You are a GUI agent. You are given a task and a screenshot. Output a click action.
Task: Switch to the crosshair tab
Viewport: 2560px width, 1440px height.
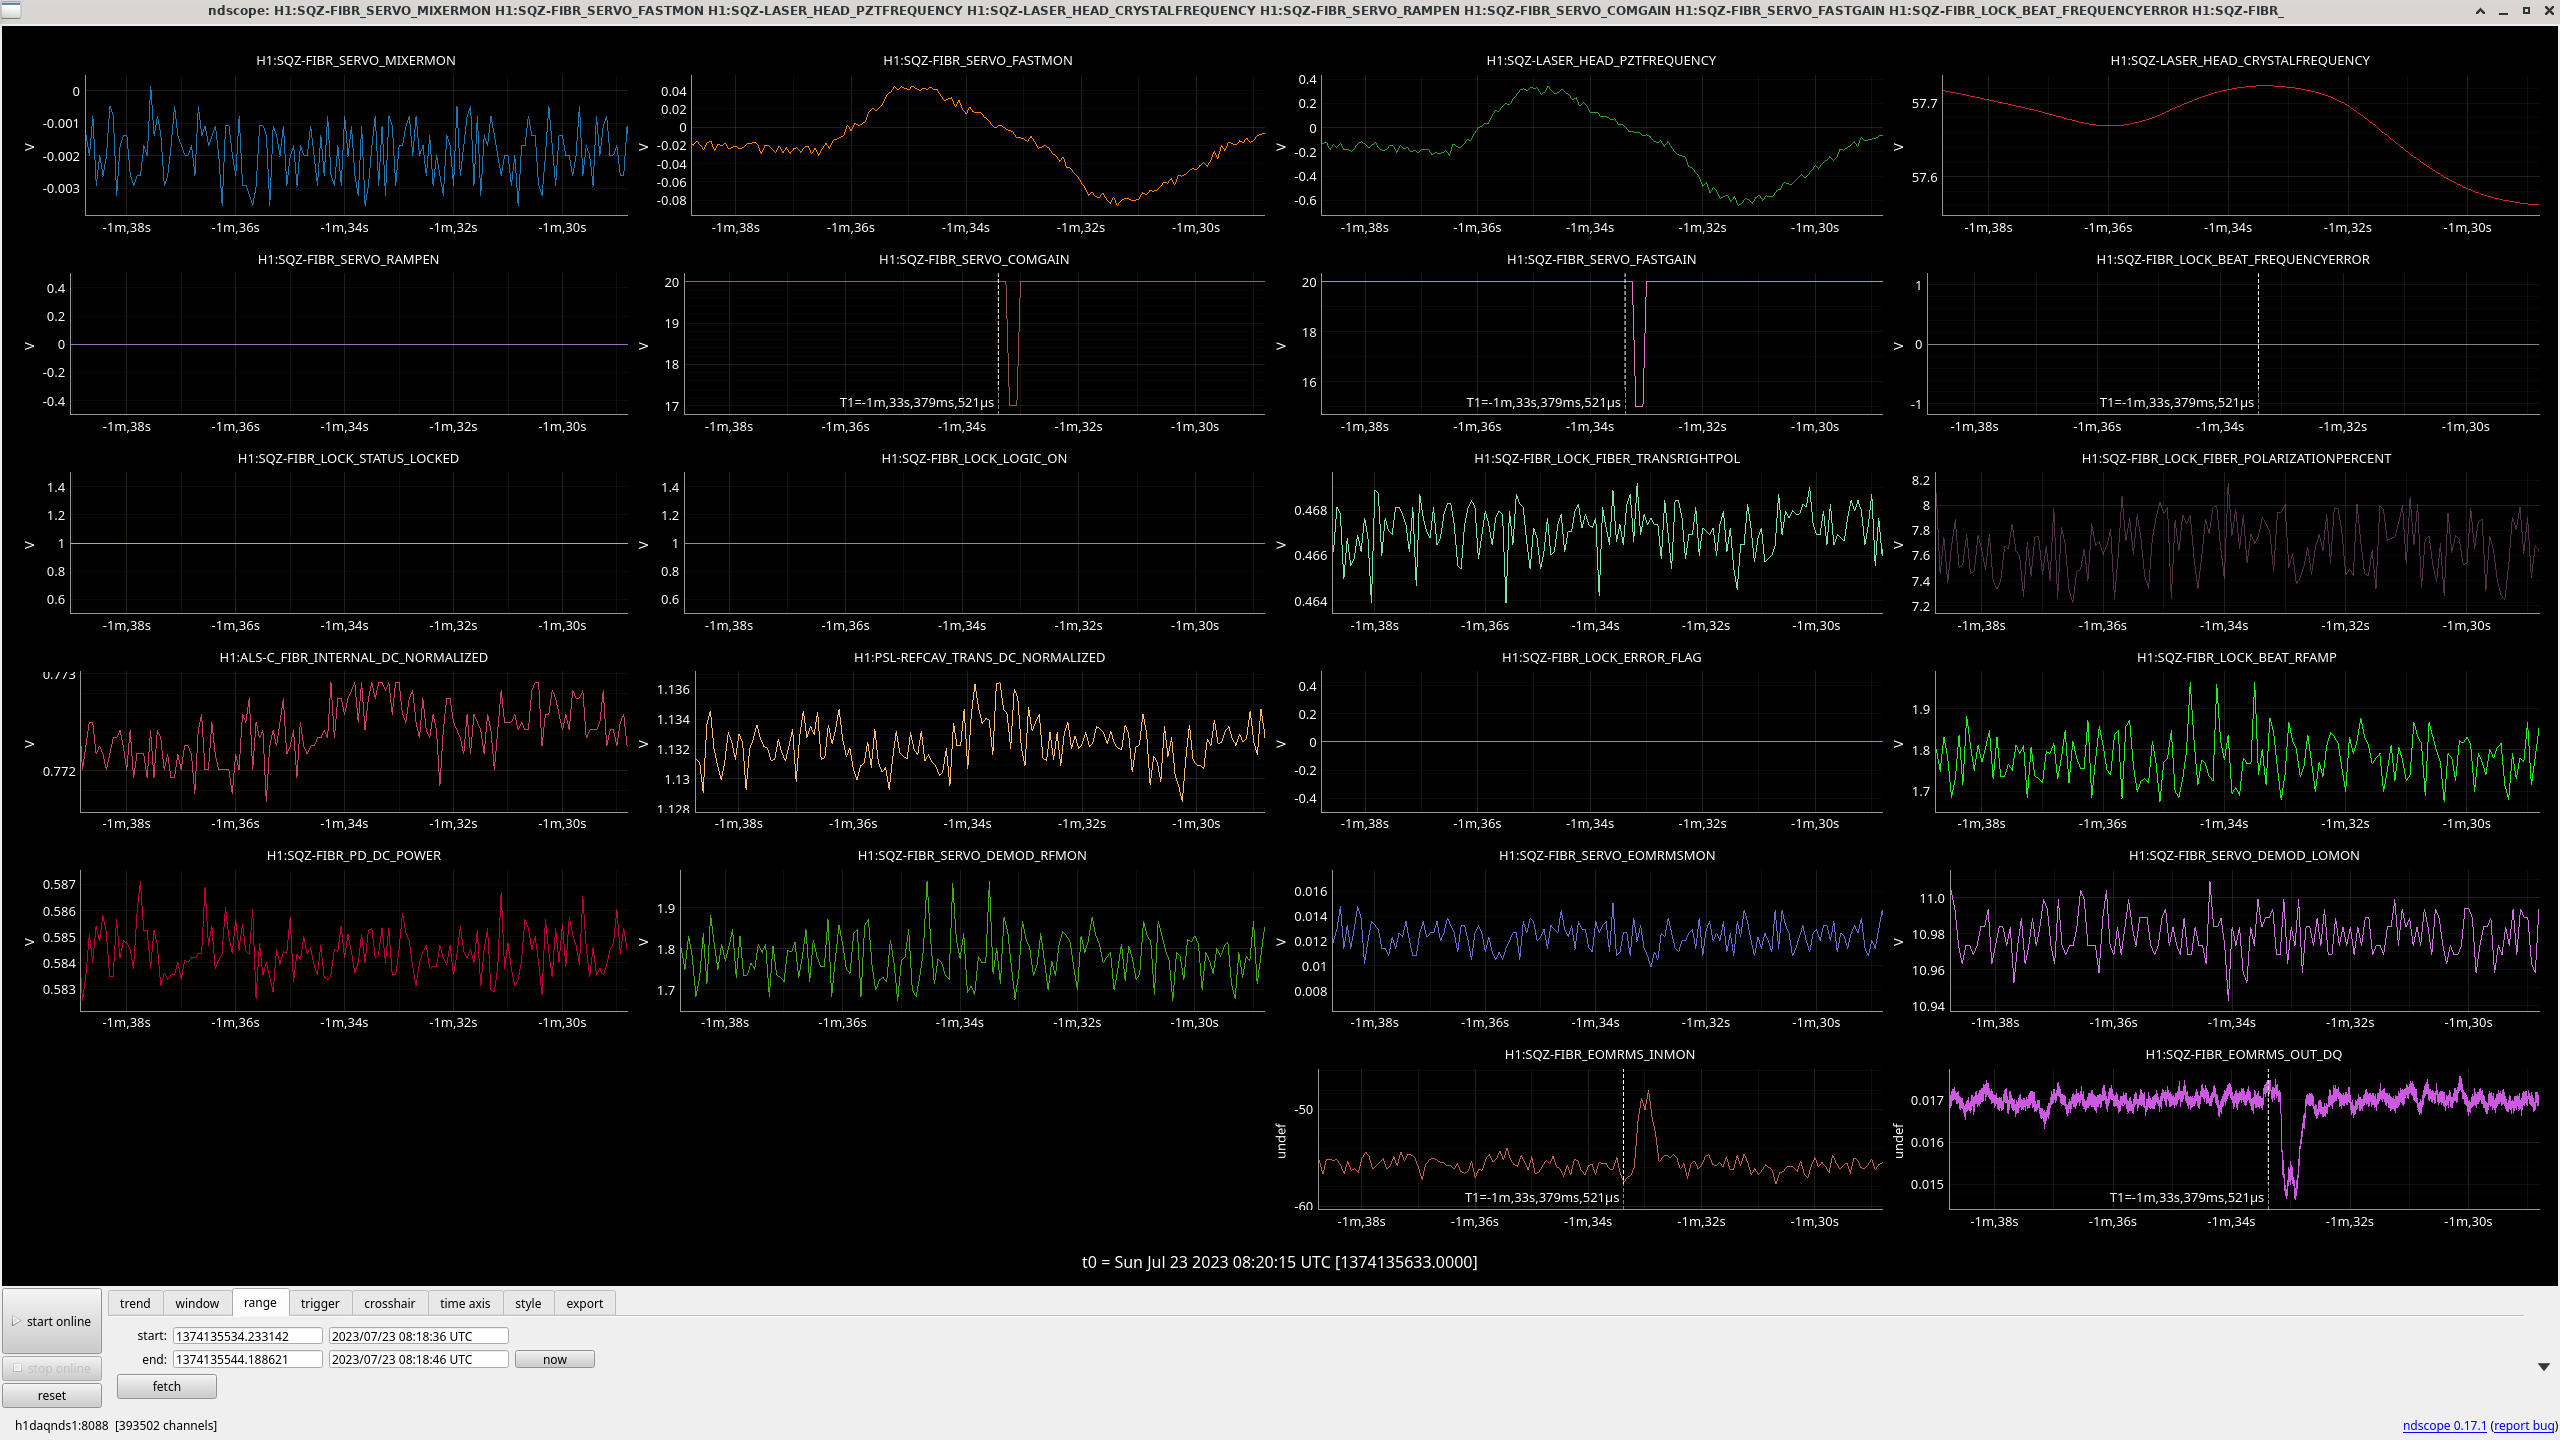(x=389, y=1303)
